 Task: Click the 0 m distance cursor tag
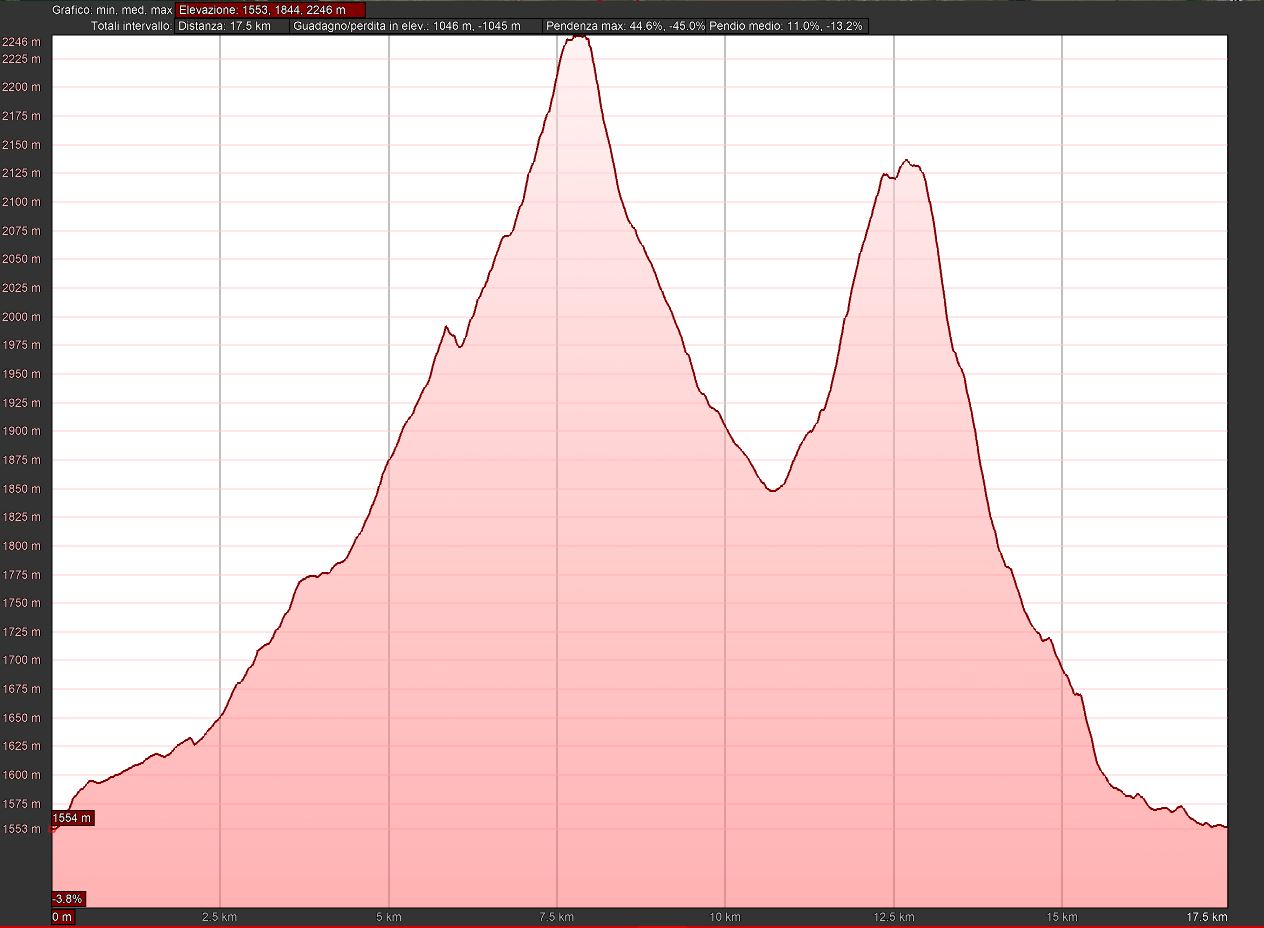[x=62, y=917]
